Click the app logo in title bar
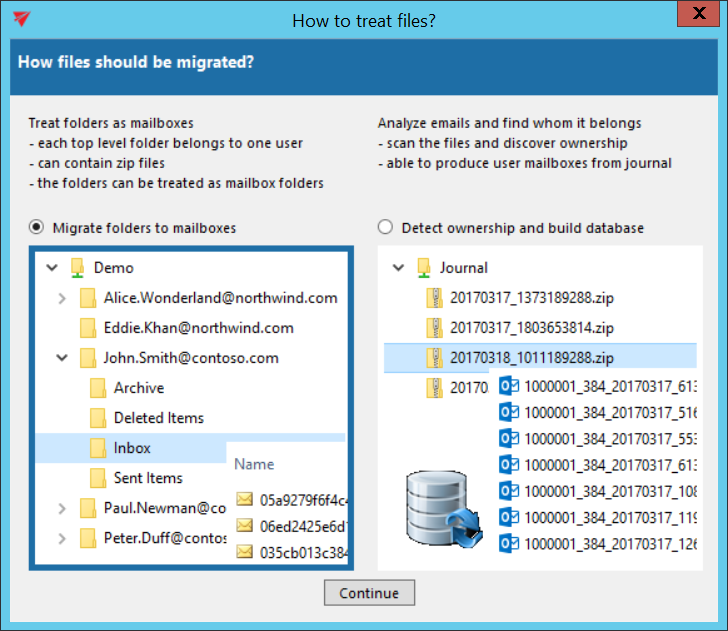This screenshot has height=631, width=728. coord(22,19)
